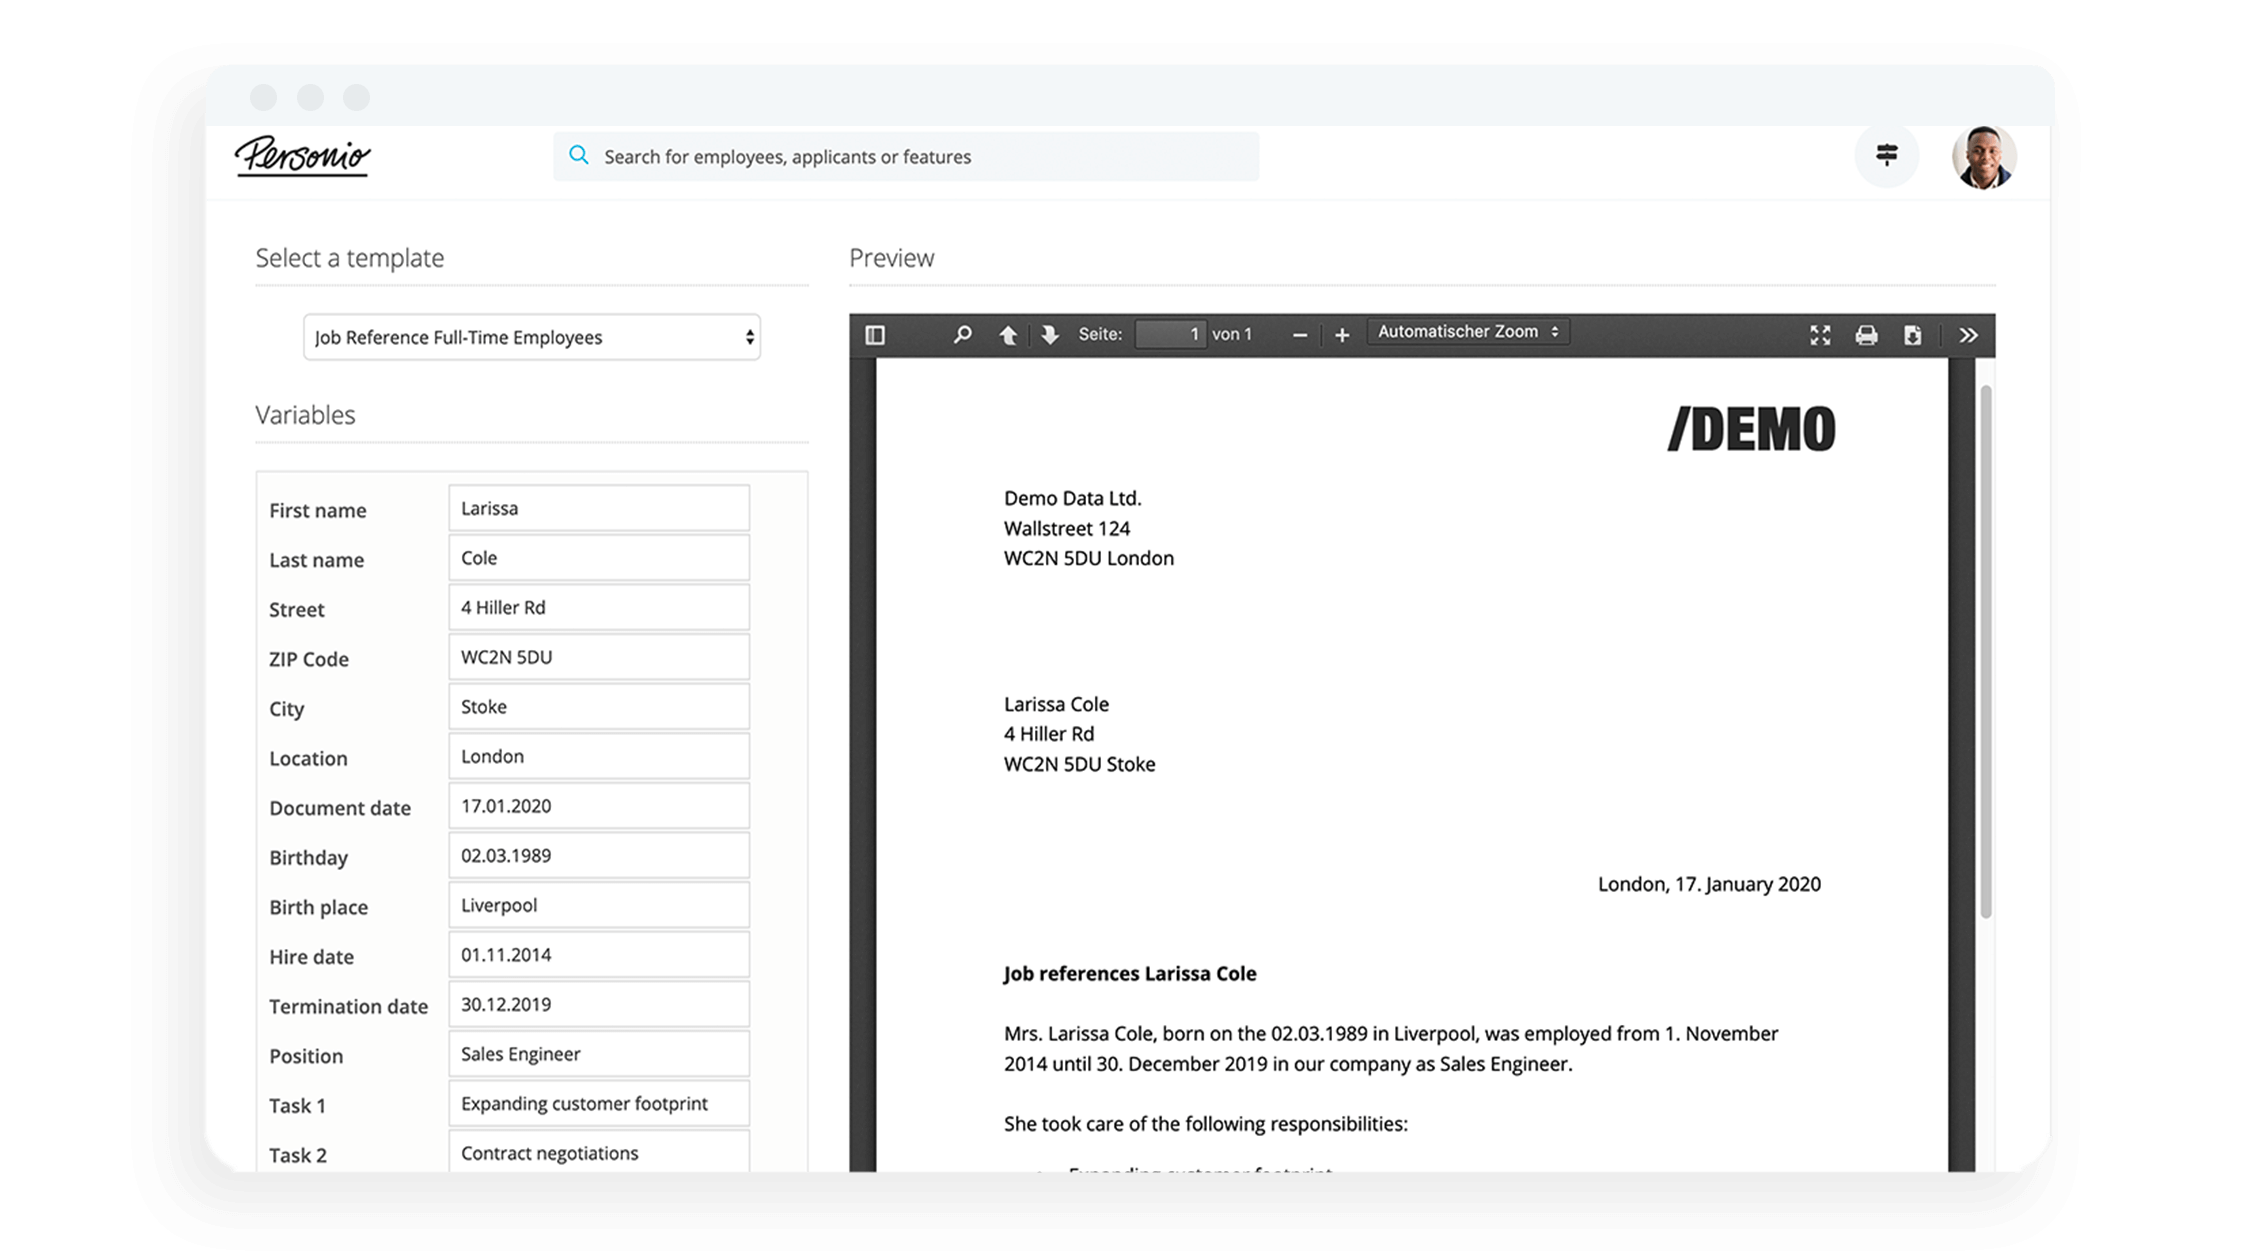Screen dimensions: 2260x1260
Task: Click the print icon in PDF toolbar
Action: pos(1868,334)
